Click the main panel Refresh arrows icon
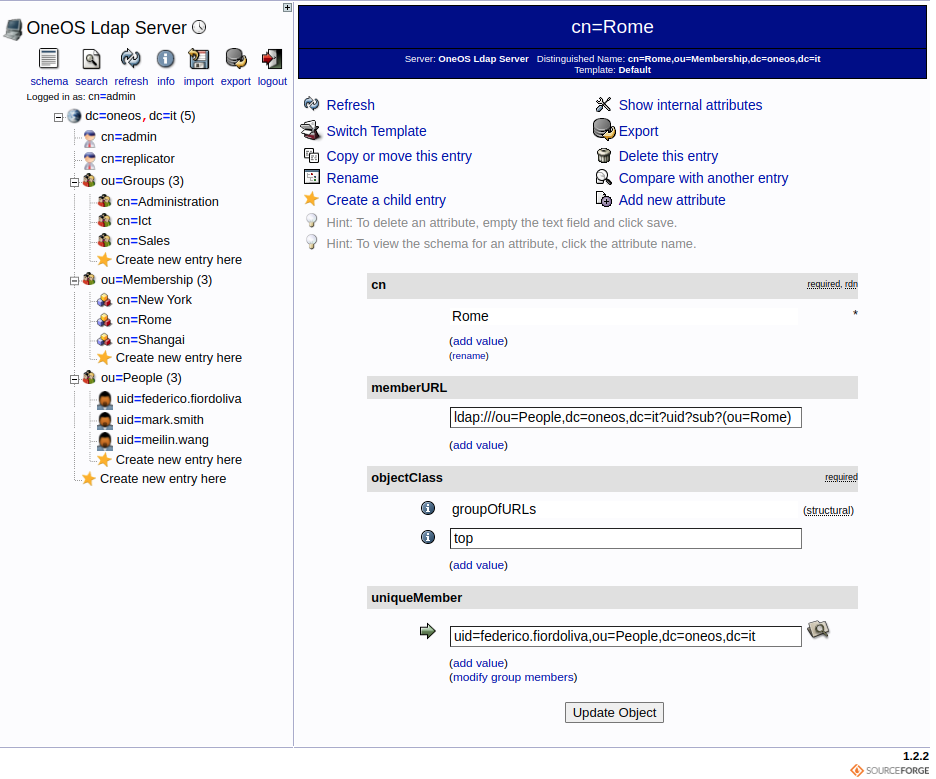 click(311, 104)
